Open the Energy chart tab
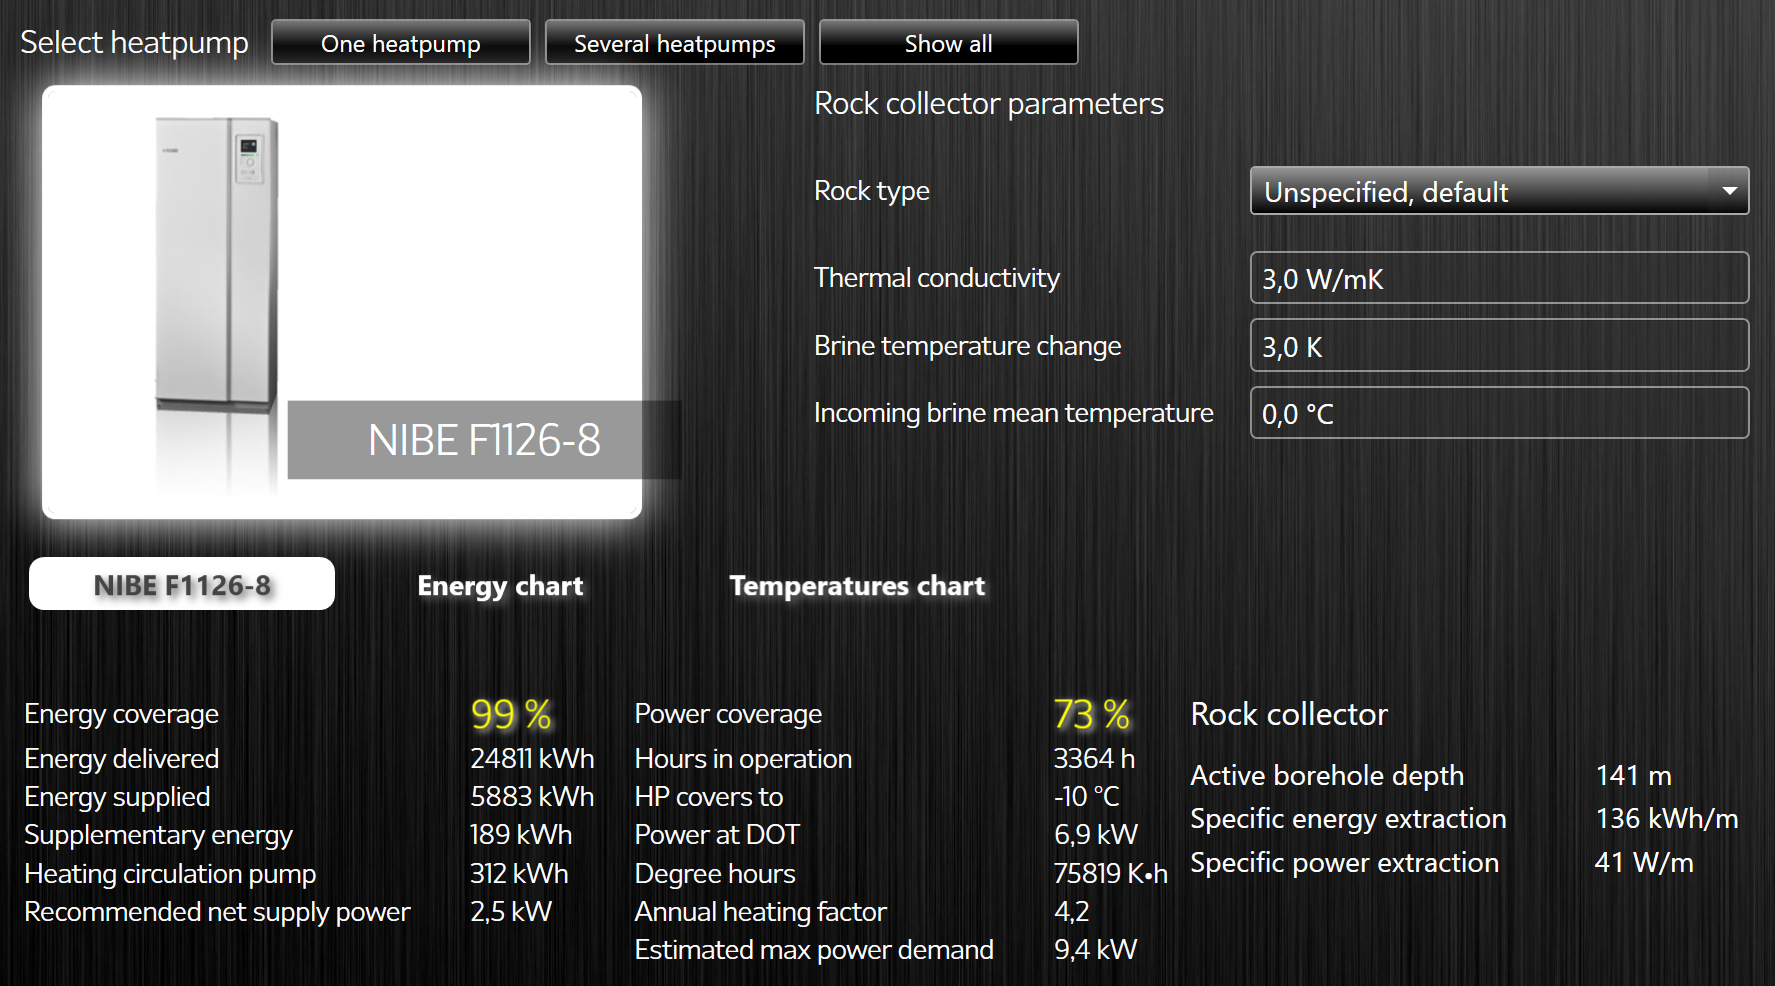 500,585
